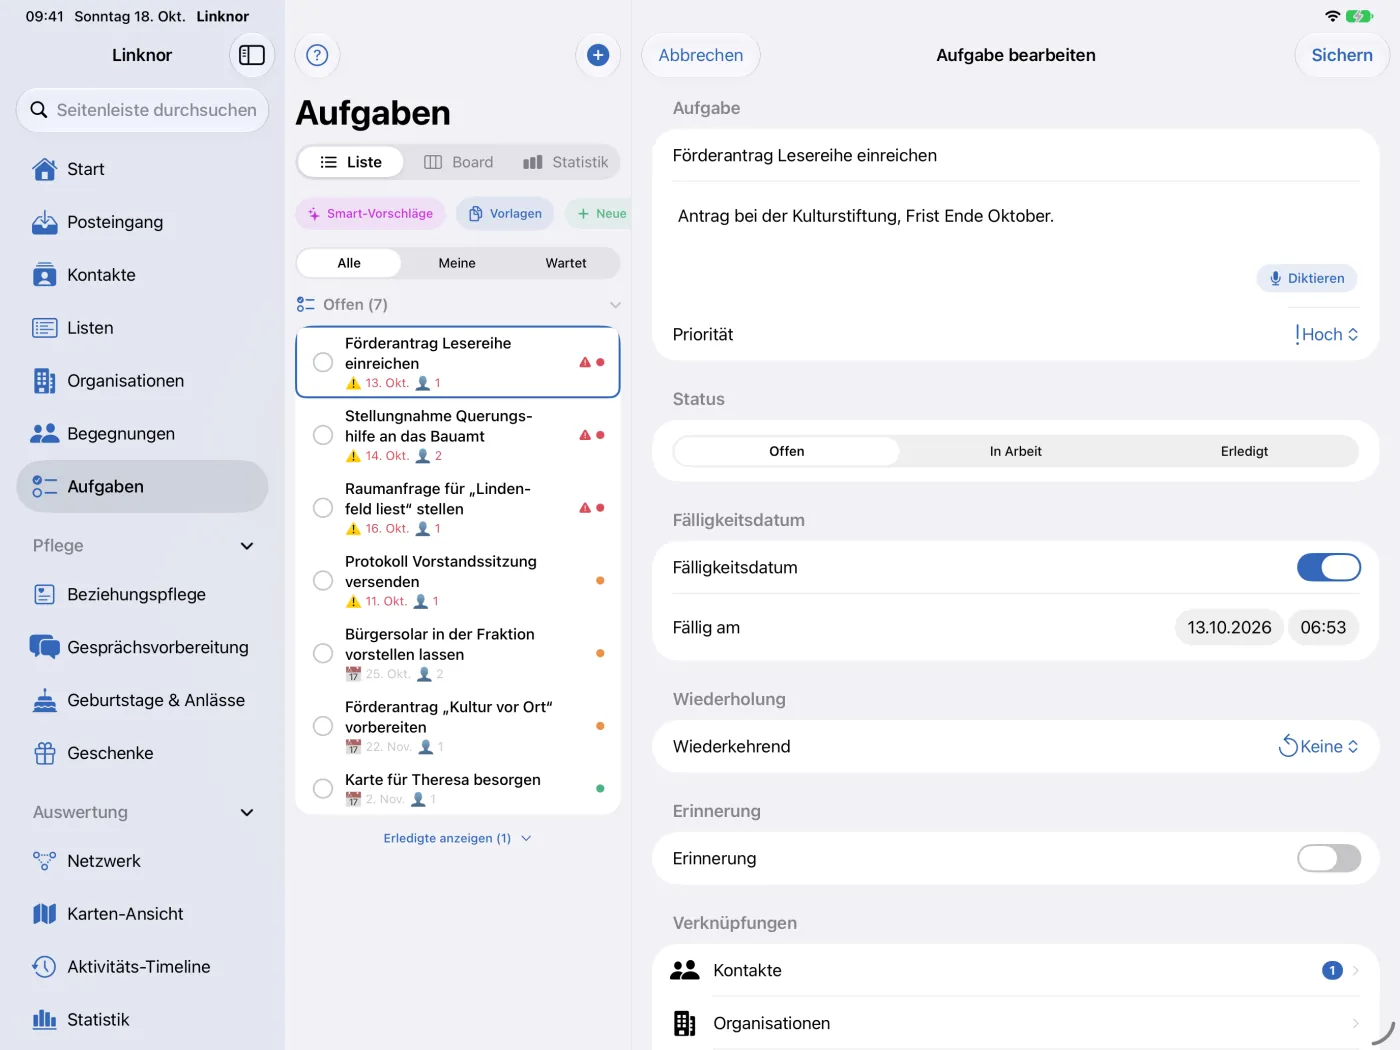Open the help question mark icon
The height and width of the screenshot is (1050, 1400).
coord(317,55)
